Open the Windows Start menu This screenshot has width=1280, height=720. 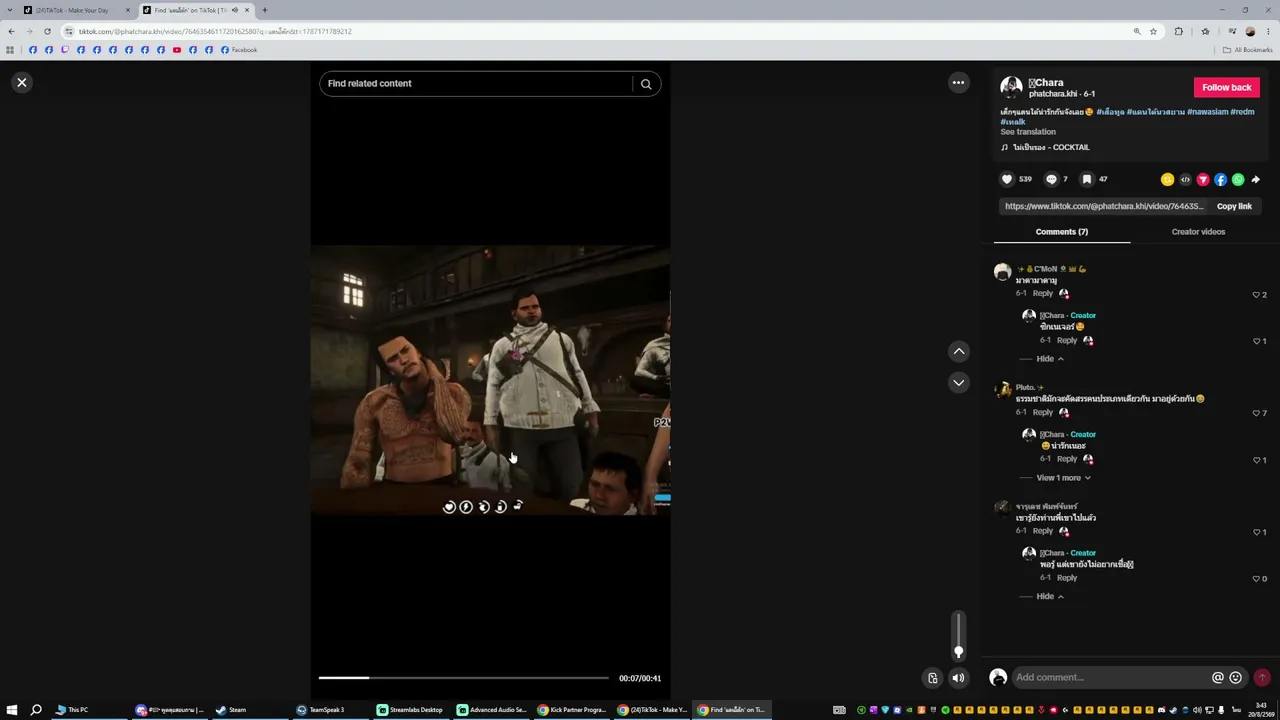(x=12, y=710)
